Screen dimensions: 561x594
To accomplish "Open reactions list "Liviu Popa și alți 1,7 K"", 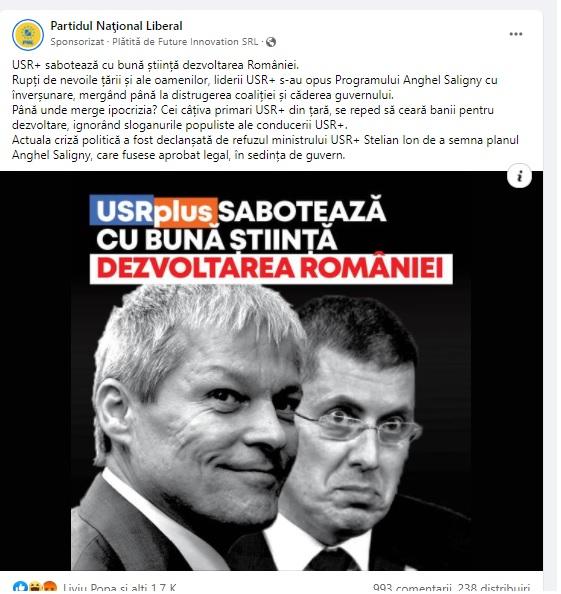I will 120,589.
